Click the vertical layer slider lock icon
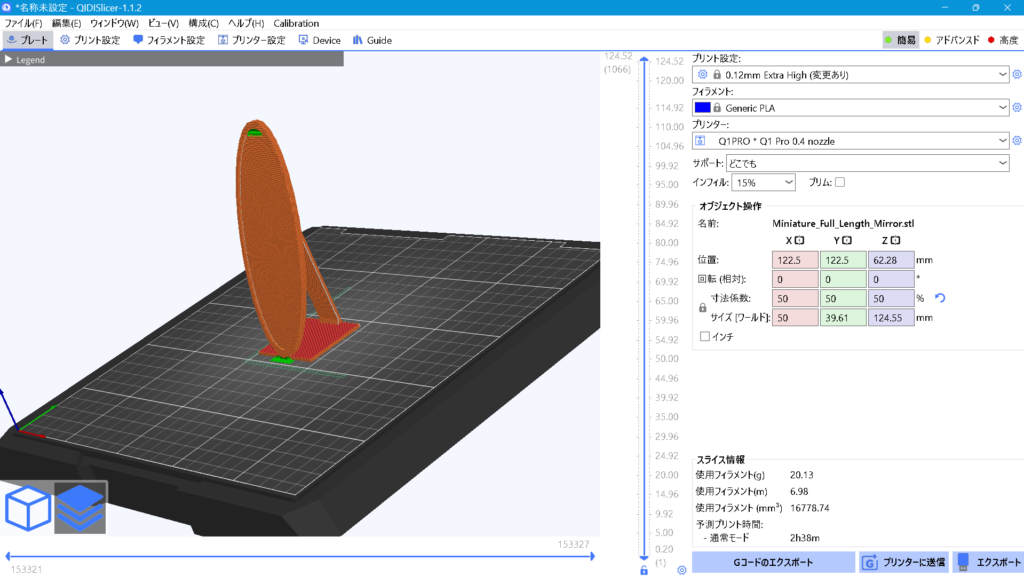This screenshot has width=1024, height=576. 644,570
